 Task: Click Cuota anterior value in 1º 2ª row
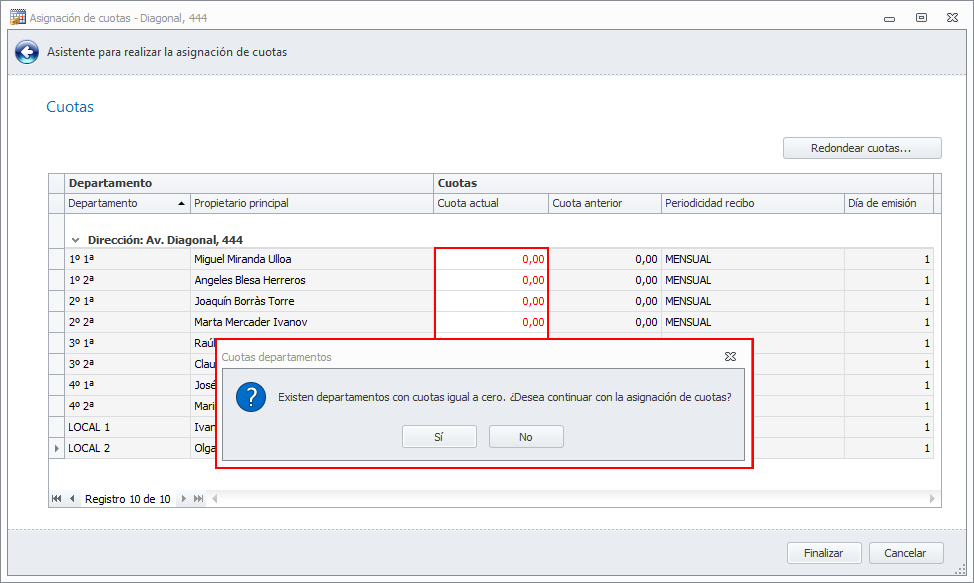click(x=605, y=281)
